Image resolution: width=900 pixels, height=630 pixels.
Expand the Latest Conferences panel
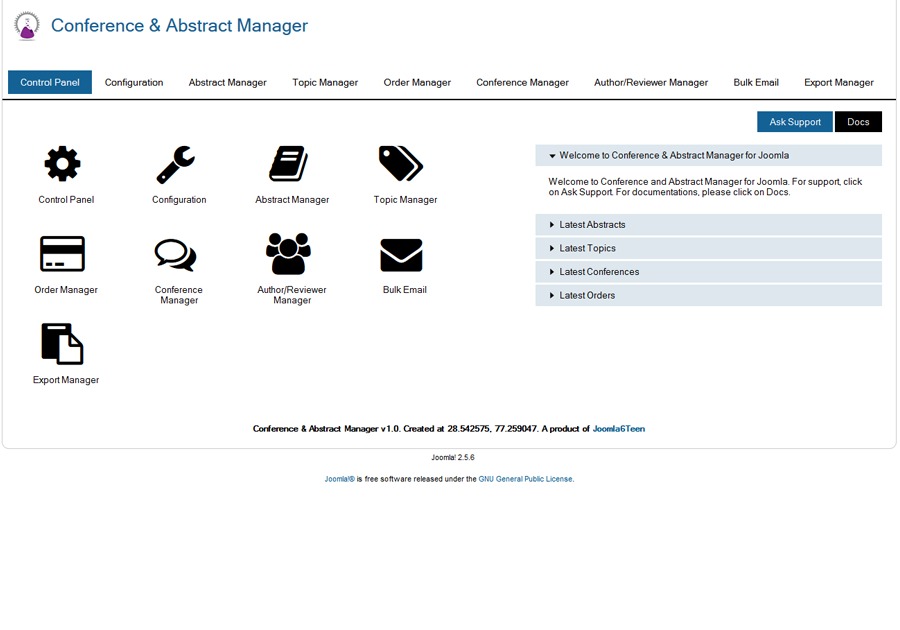point(708,271)
